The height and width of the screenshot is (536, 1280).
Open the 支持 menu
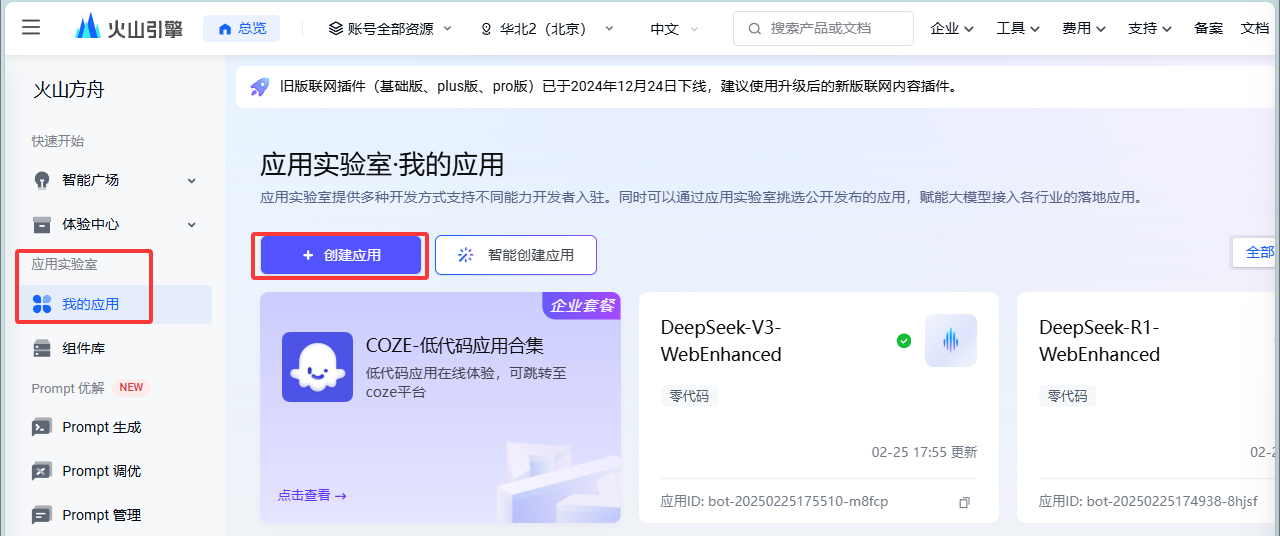click(1150, 28)
